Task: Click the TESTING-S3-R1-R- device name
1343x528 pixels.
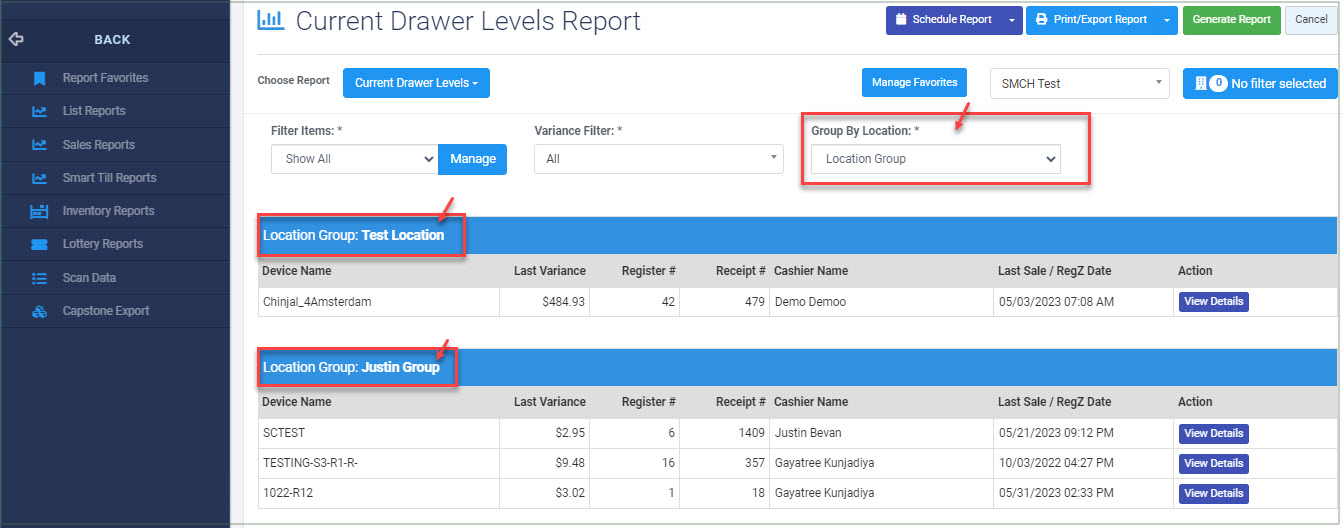Action: 311,463
